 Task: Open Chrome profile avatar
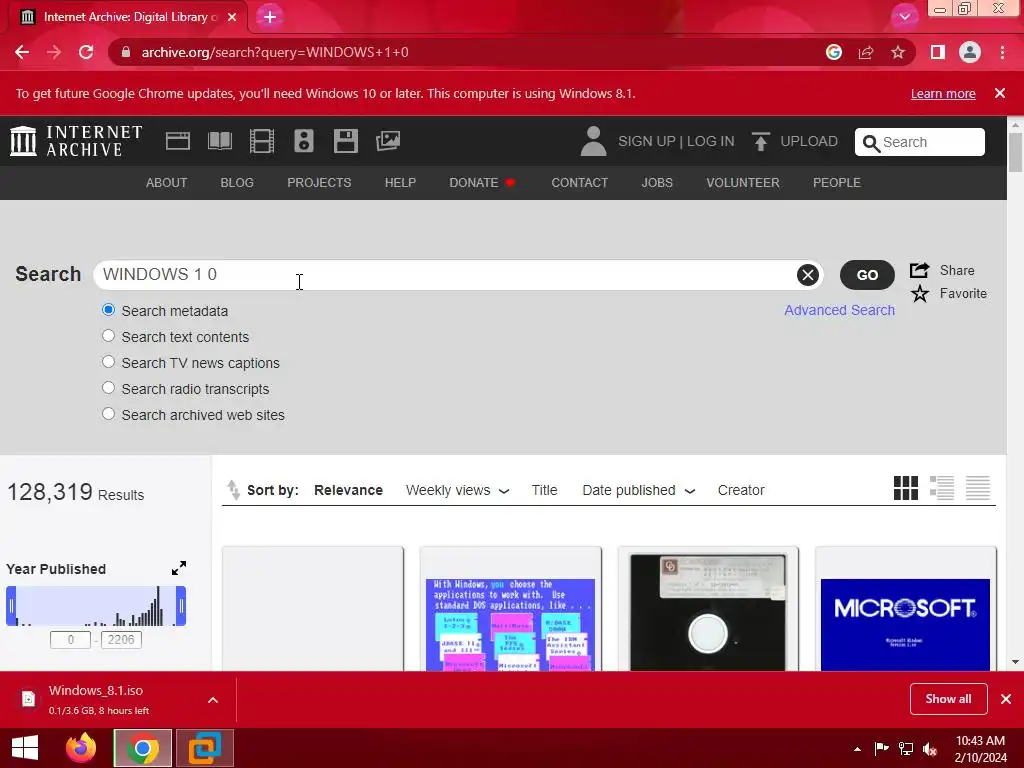[970, 52]
